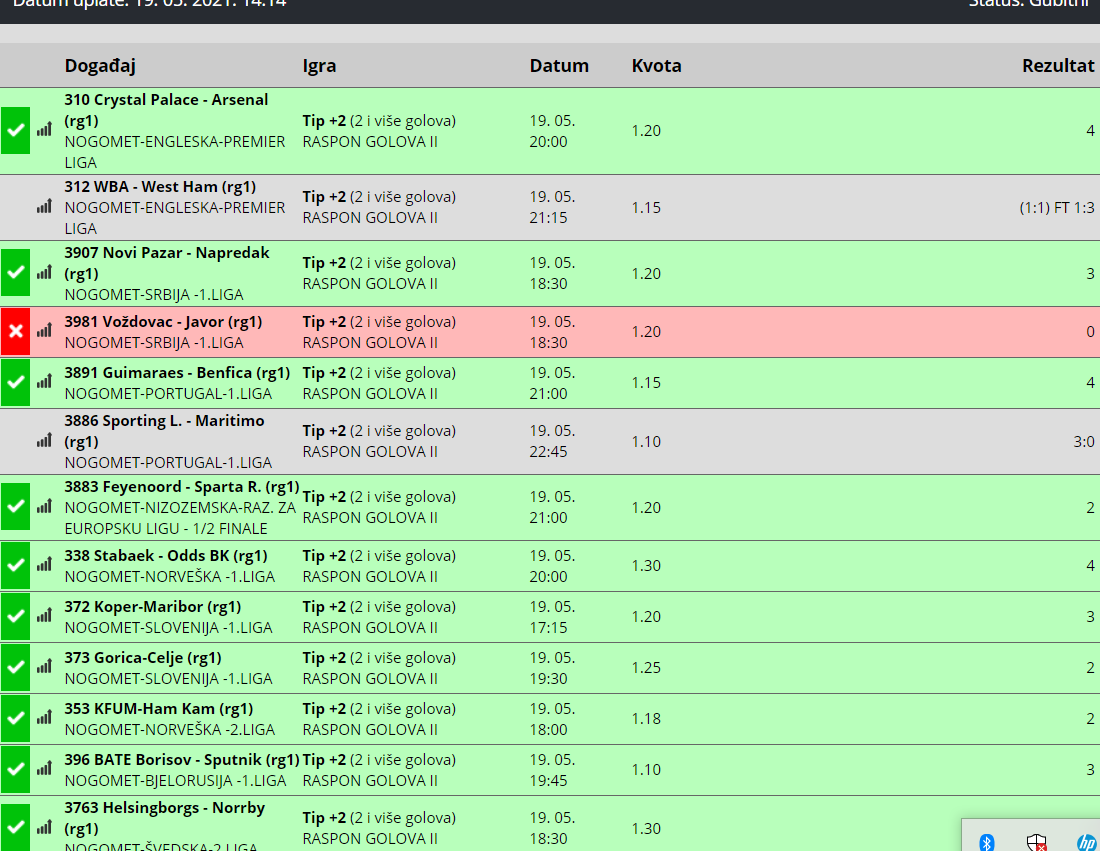This screenshot has height=851, width=1100.
Task: Click date 19. 05. 19:45
Action: tap(552, 770)
